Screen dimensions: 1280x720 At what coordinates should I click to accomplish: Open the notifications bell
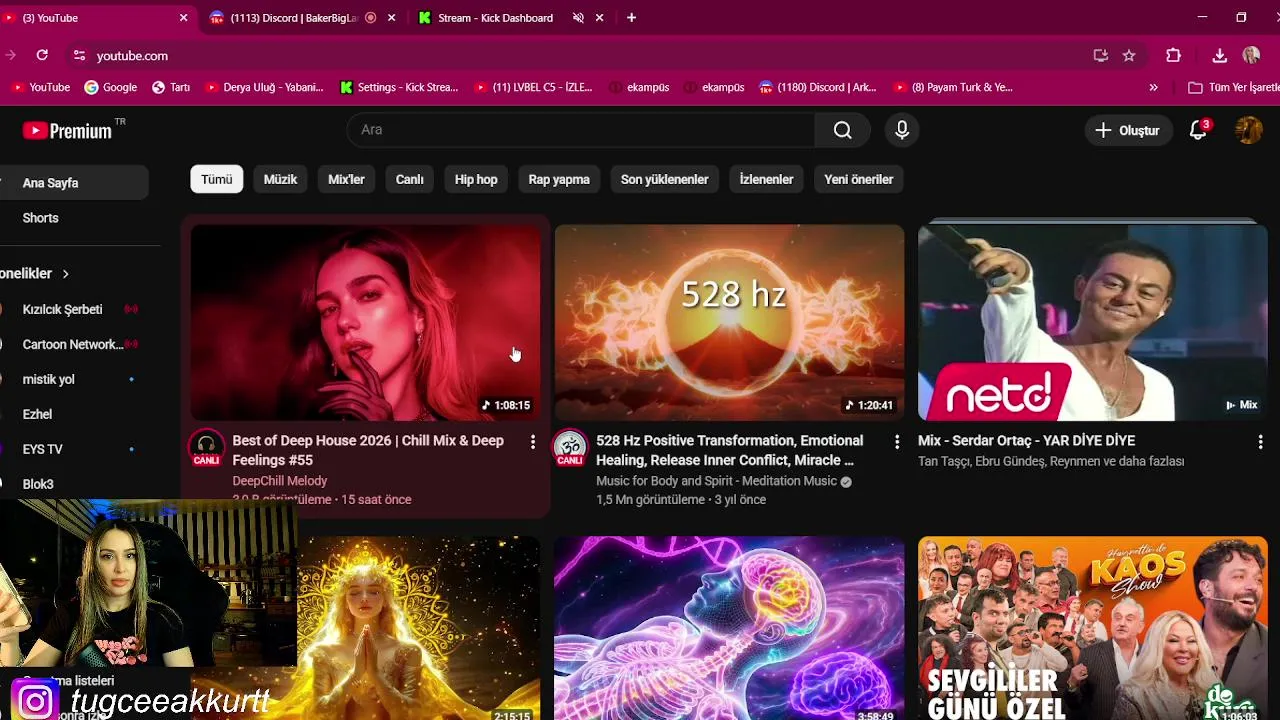click(1198, 130)
